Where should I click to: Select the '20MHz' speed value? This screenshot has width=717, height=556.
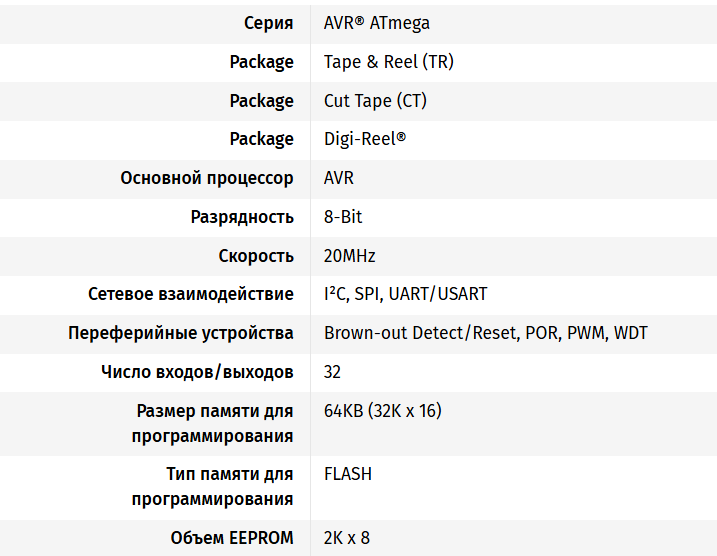(x=350, y=256)
